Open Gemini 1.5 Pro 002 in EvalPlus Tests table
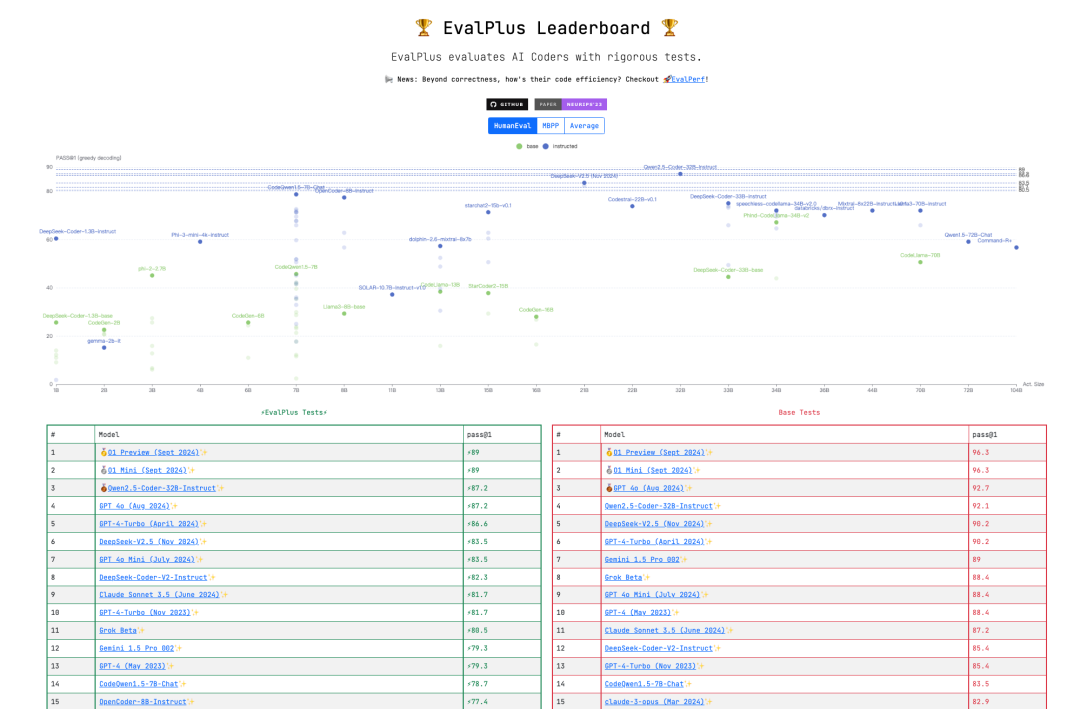 click(x=136, y=648)
